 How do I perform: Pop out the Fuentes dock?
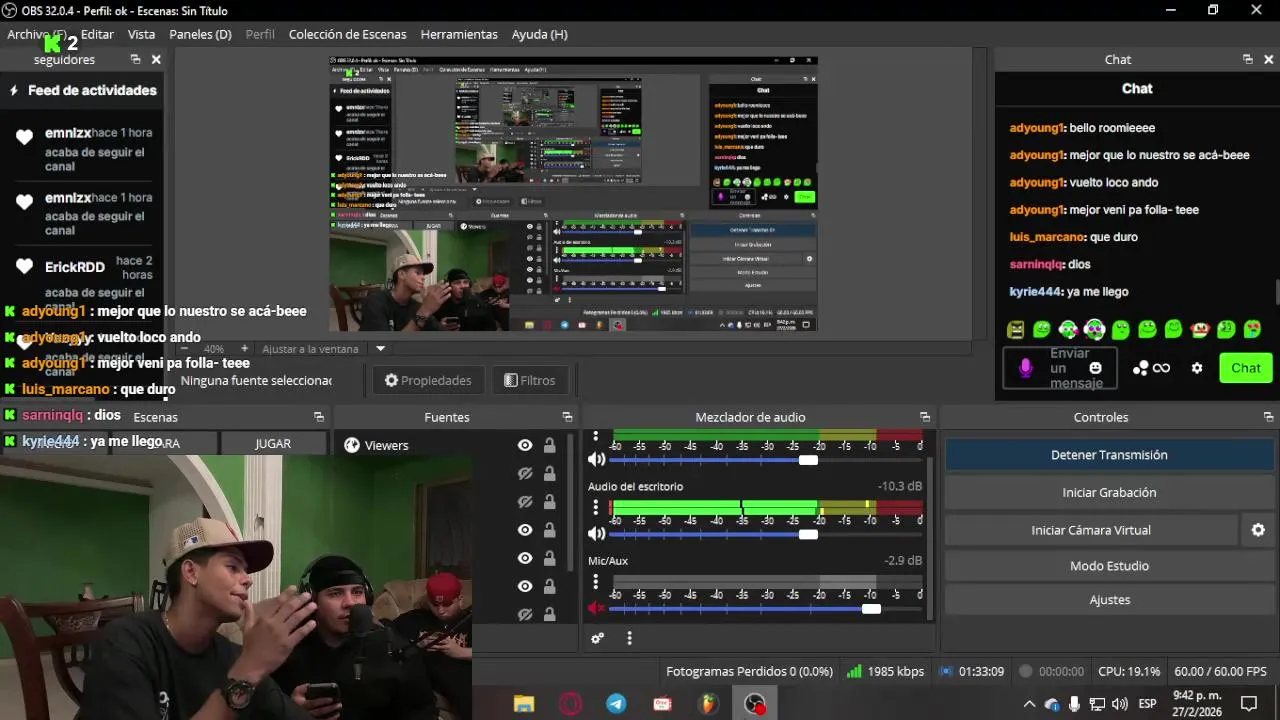[x=567, y=417]
